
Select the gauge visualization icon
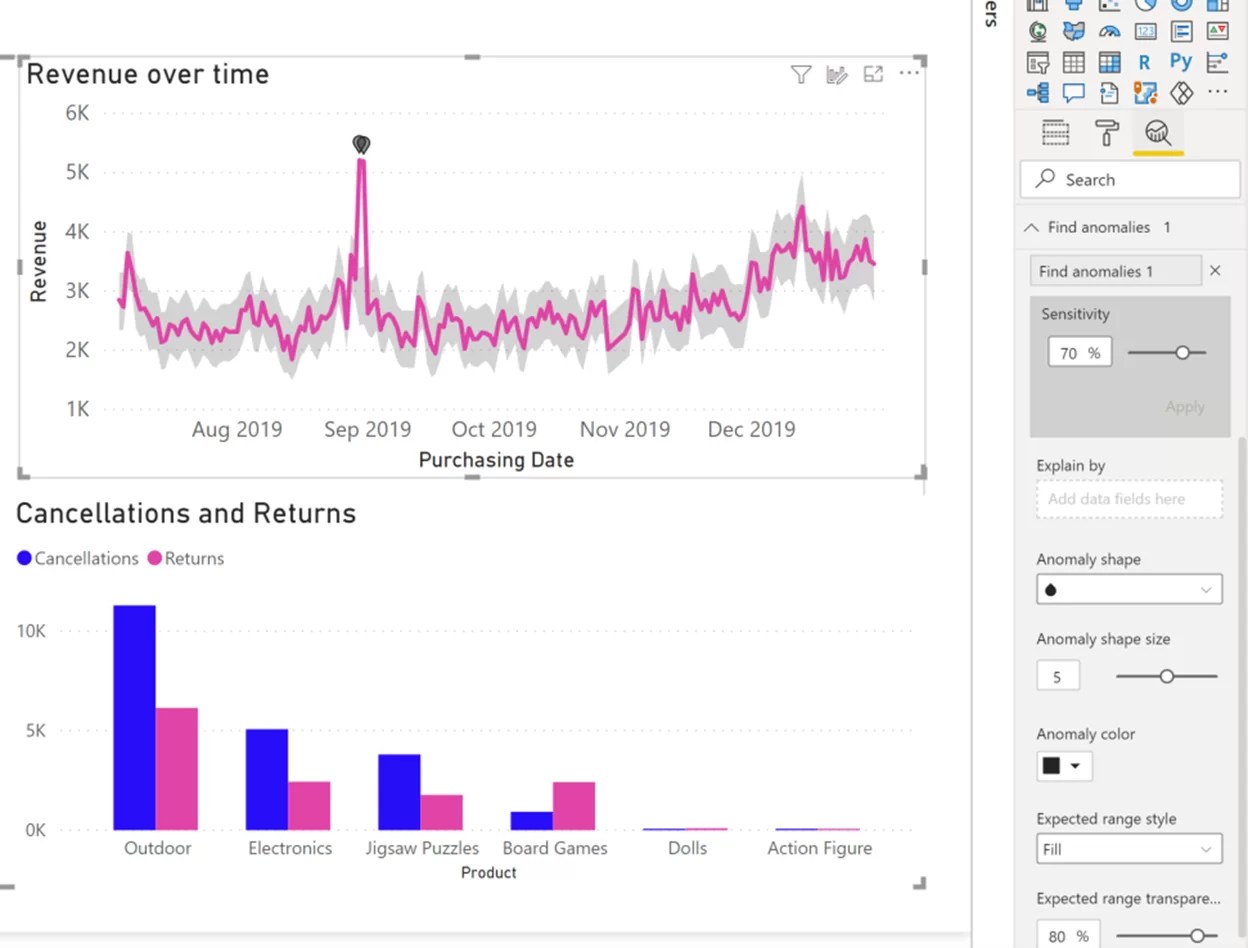1110,31
